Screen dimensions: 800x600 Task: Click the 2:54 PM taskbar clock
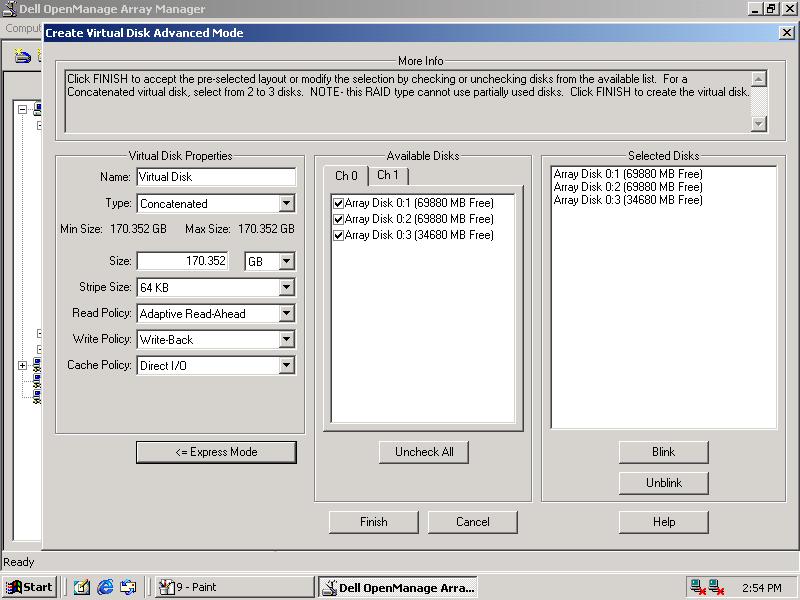click(x=762, y=588)
